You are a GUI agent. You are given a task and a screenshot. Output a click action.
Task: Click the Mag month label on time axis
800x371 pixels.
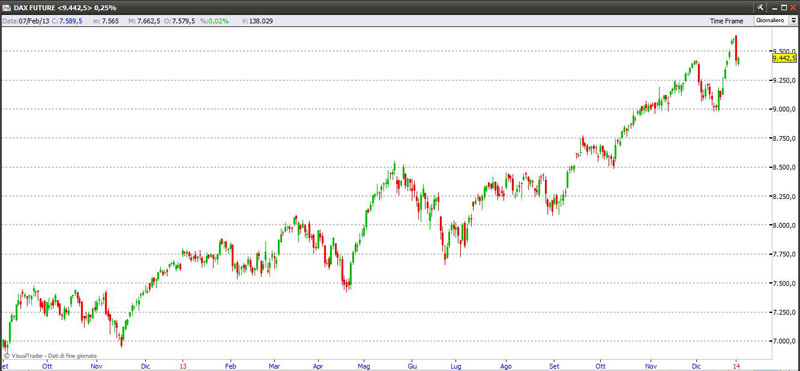click(364, 366)
